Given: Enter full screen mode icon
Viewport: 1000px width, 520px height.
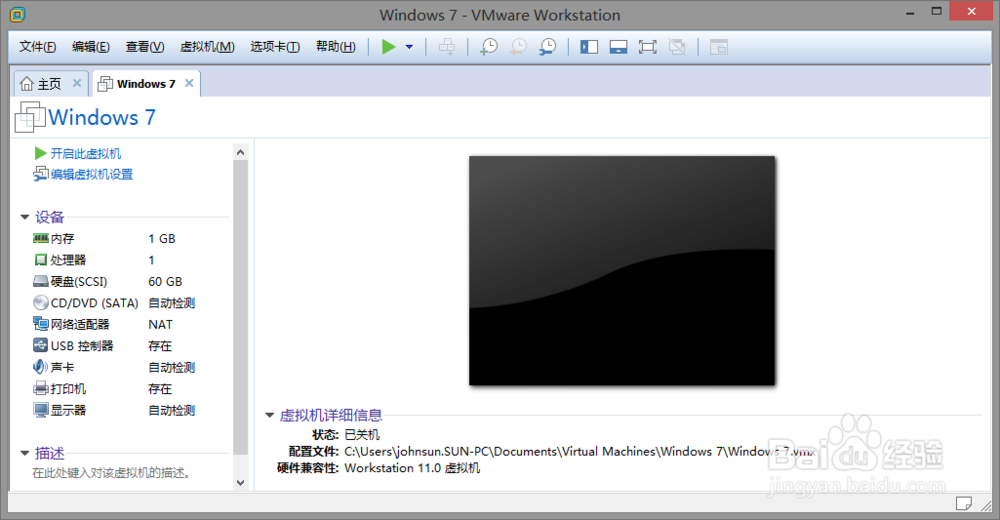Looking at the screenshot, I should pyautogui.click(x=648, y=47).
